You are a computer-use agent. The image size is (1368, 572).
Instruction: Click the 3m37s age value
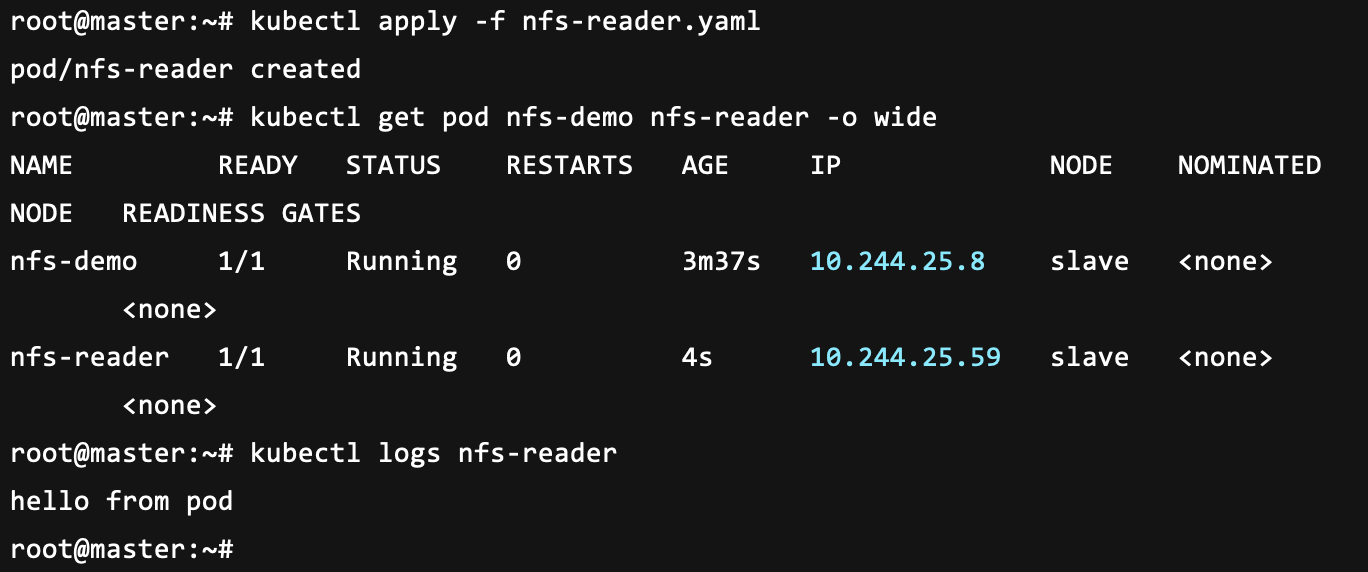(x=721, y=262)
